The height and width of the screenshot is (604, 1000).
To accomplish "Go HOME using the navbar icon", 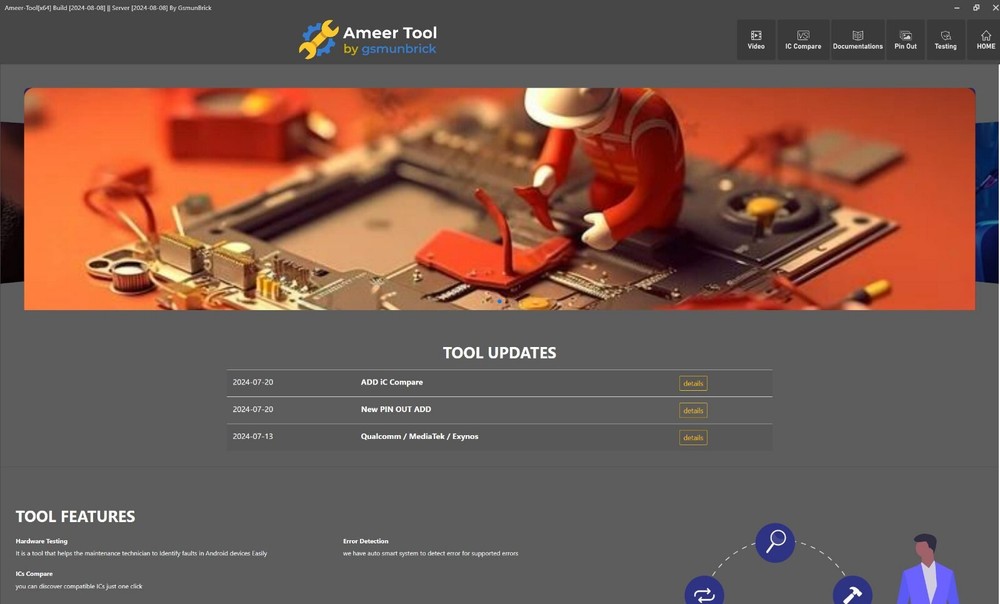I will (985, 39).
